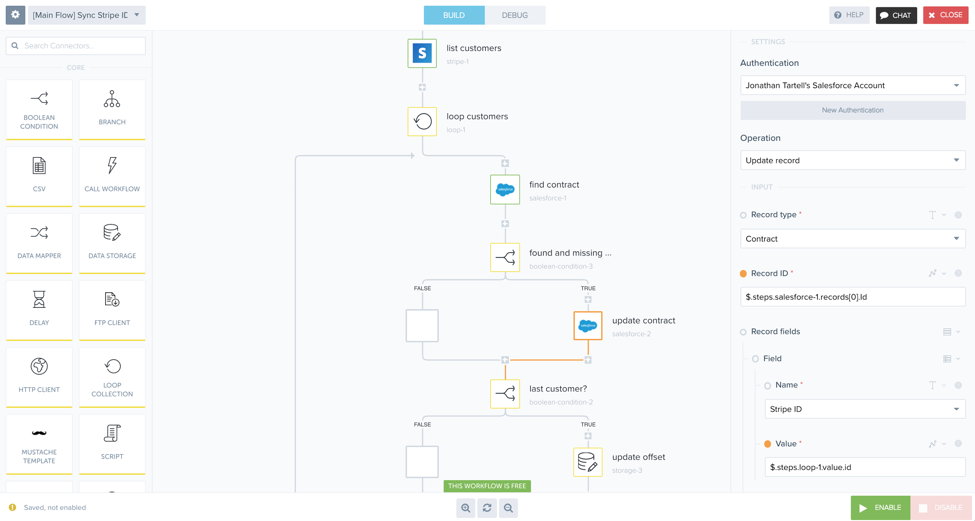Open the Authentication account dropdown
975x521 pixels.
[x=853, y=85]
